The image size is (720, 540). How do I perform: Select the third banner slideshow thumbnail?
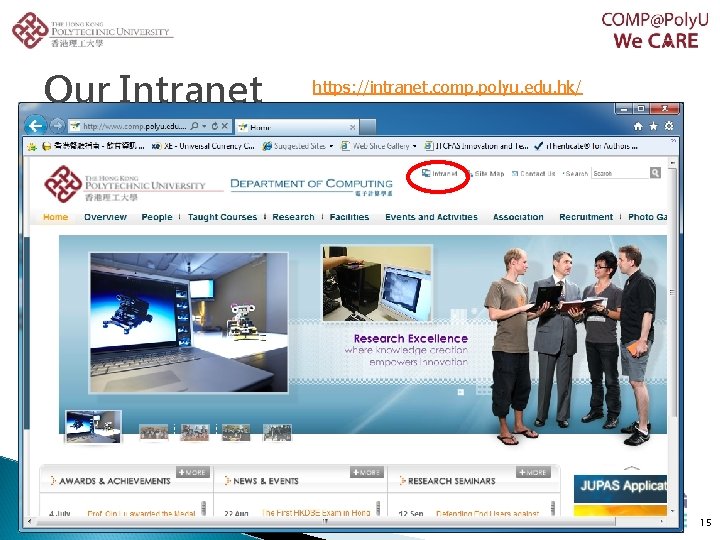(x=195, y=432)
